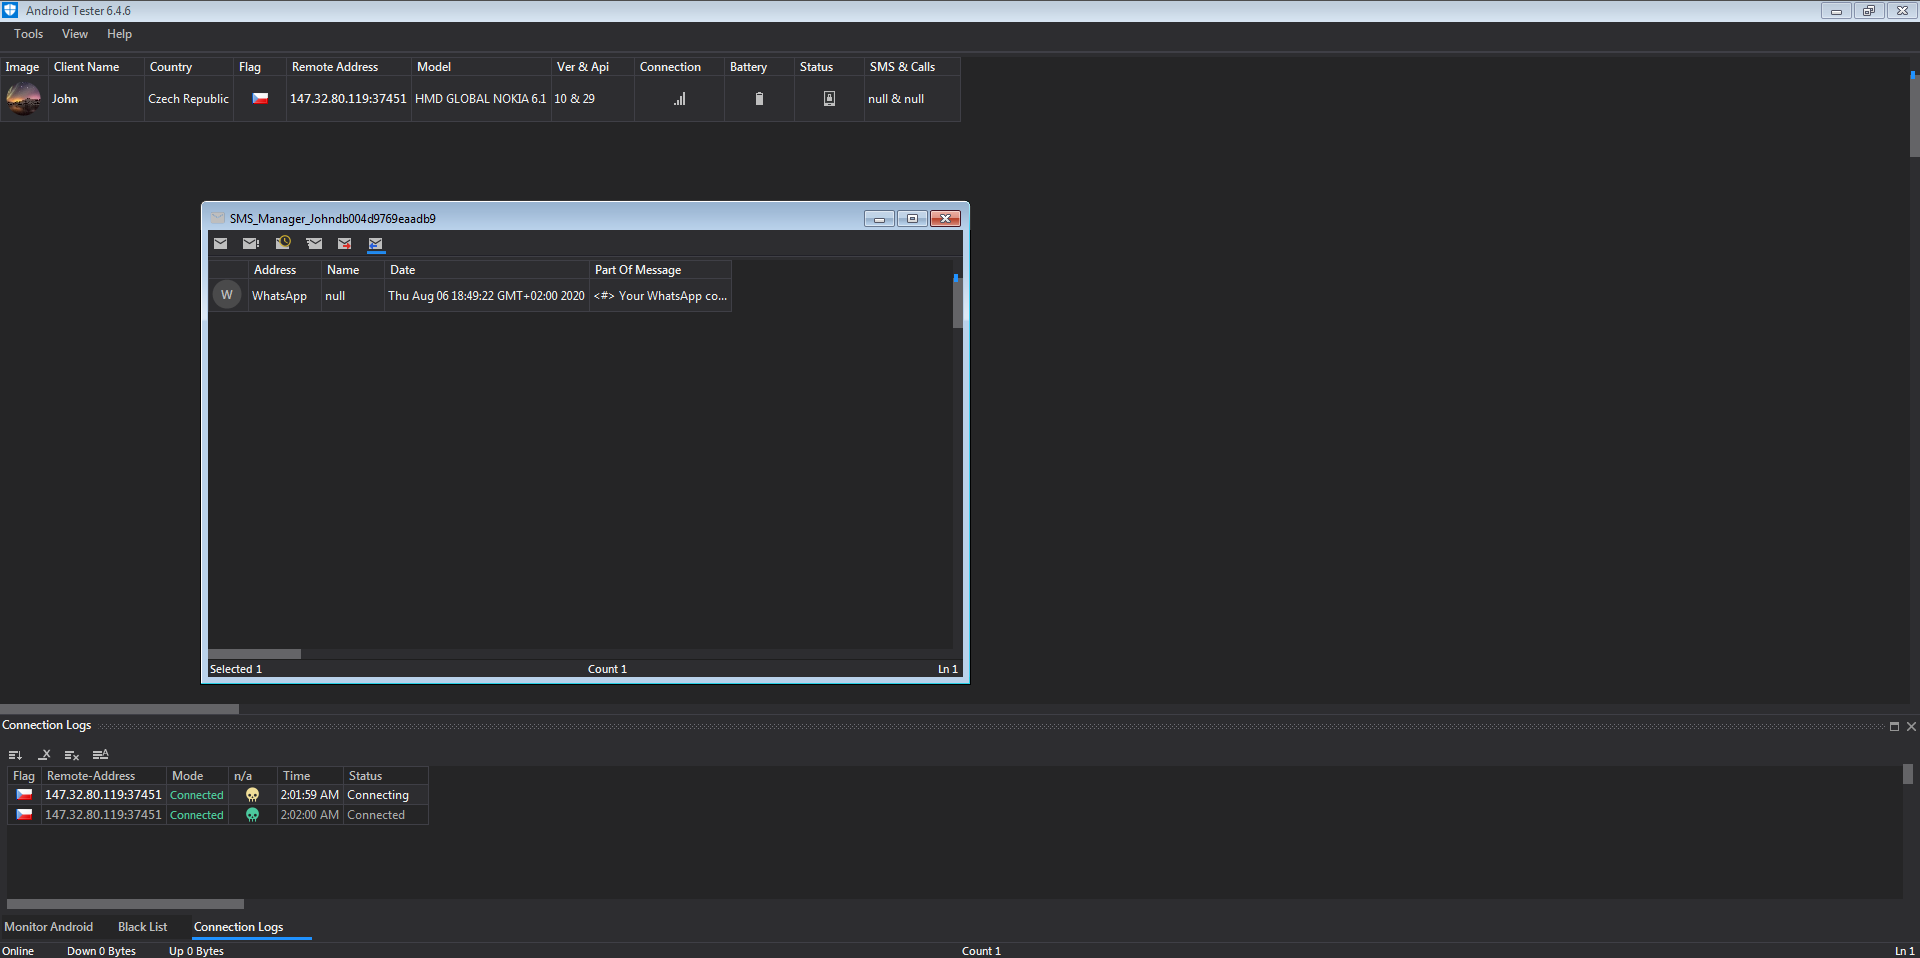Click the Czech flag in 2:01:59 AM log row

24,795
